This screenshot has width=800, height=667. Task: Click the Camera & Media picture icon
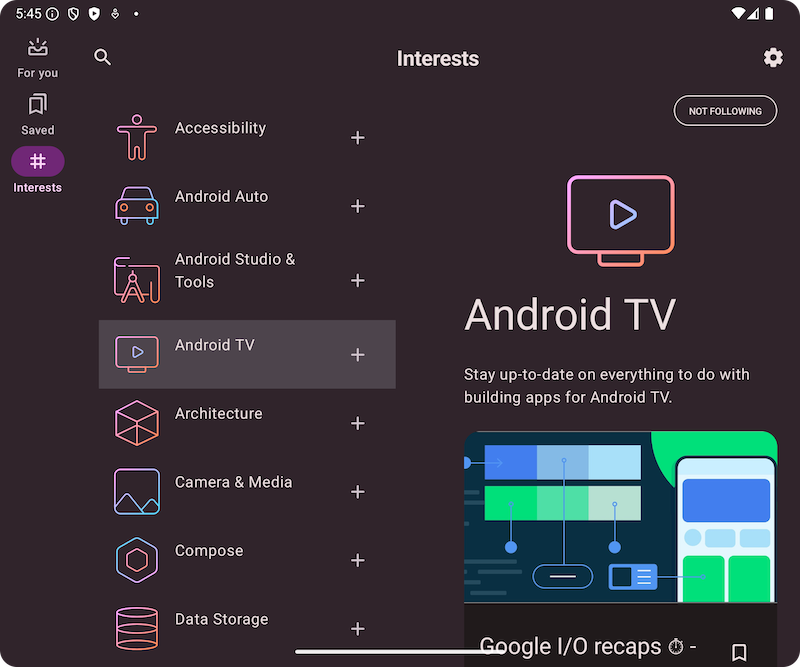click(x=137, y=492)
